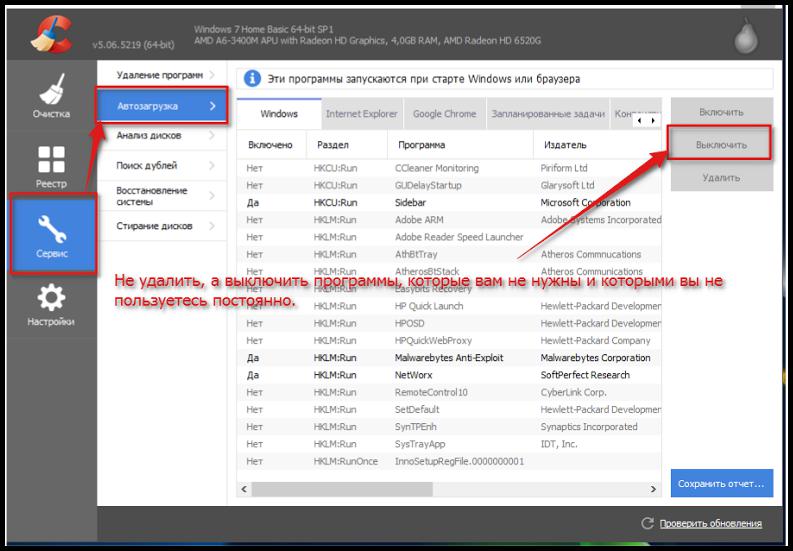Click the blue info icon
The image size is (793, 551).
click(252, 79)
